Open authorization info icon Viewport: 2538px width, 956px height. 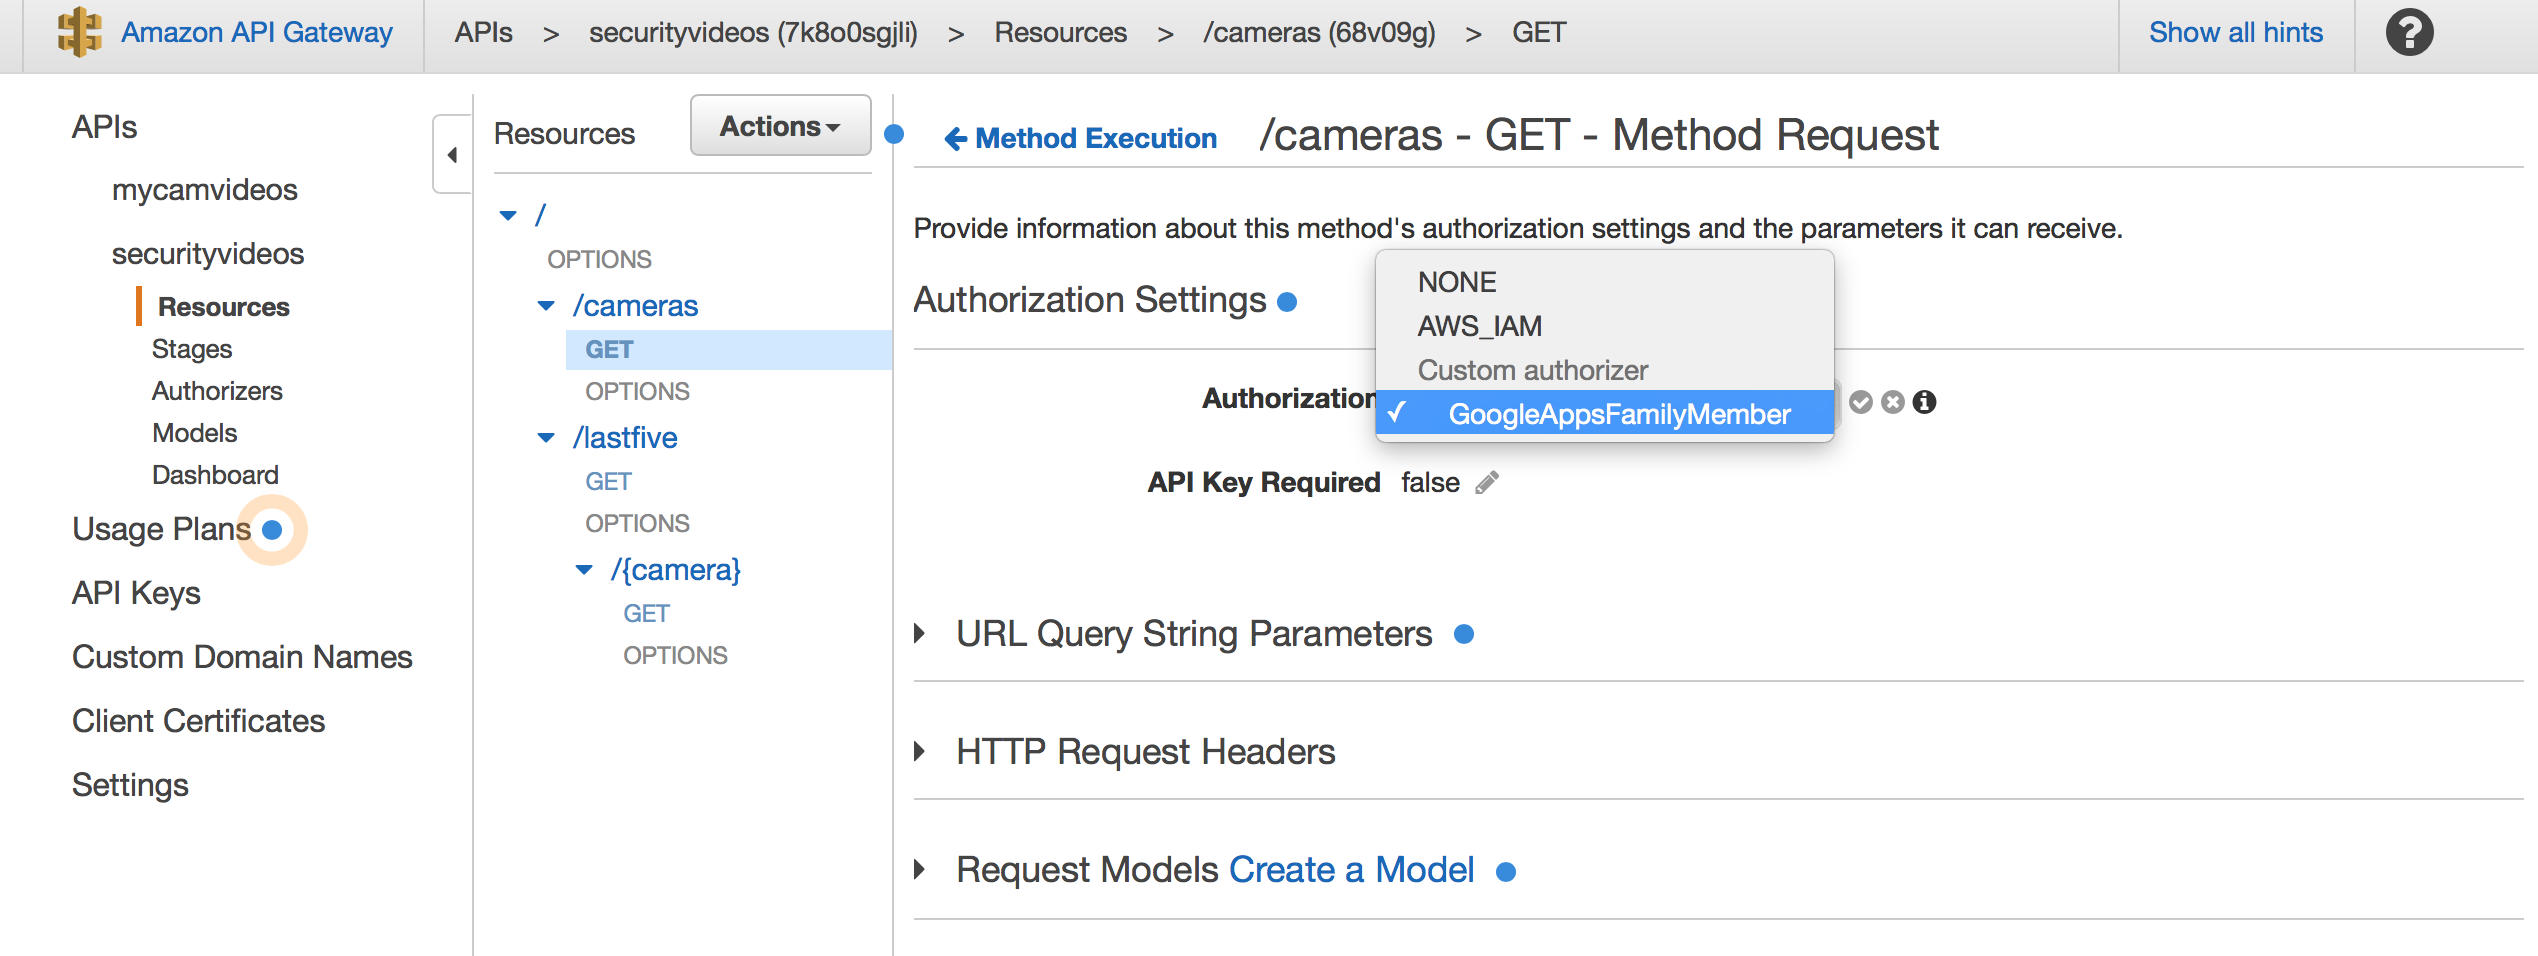click(x=1925, y=402)
